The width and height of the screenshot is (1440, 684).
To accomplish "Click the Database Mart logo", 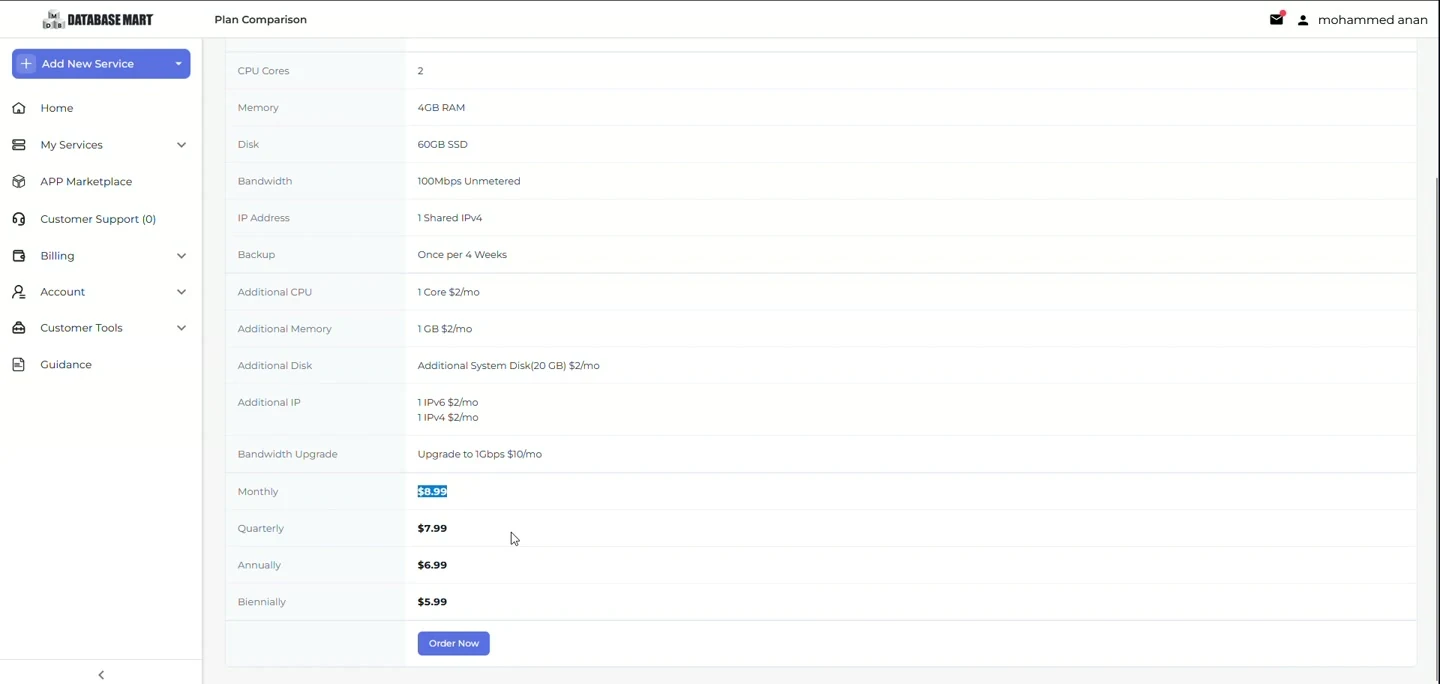I will [98, 20].
